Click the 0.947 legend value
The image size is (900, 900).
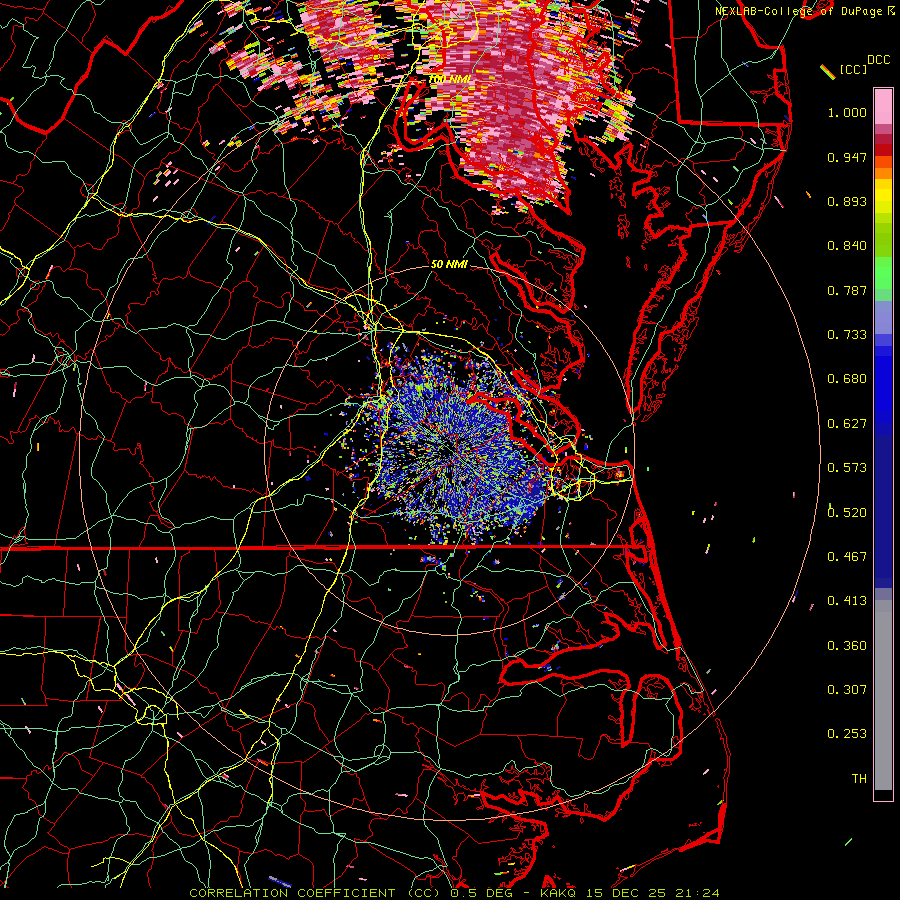[847, 157]
